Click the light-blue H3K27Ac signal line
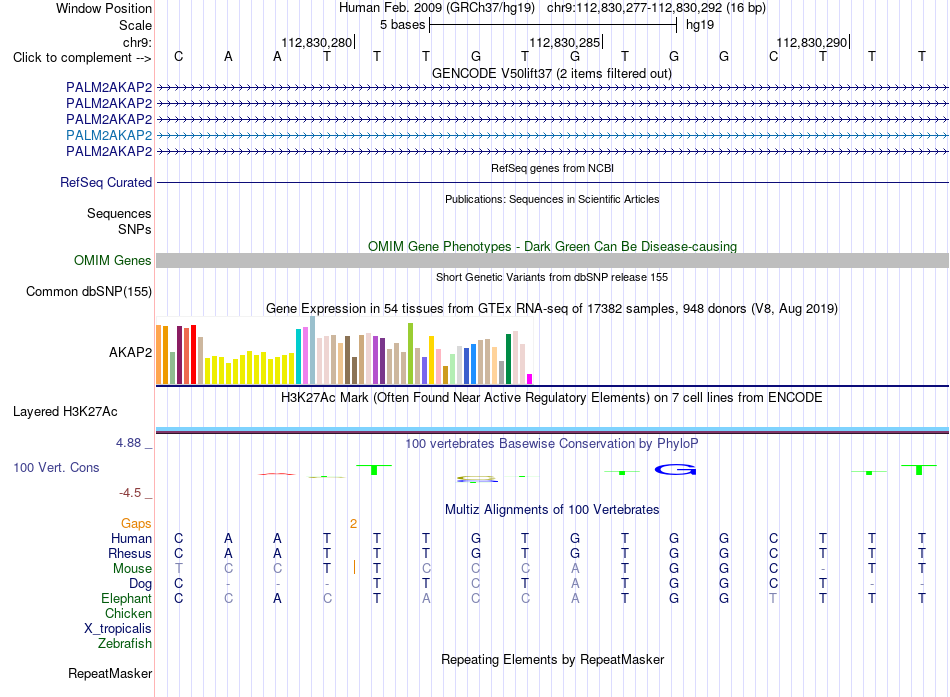Screen dimensions: 950x697 [x=552, y=429]
